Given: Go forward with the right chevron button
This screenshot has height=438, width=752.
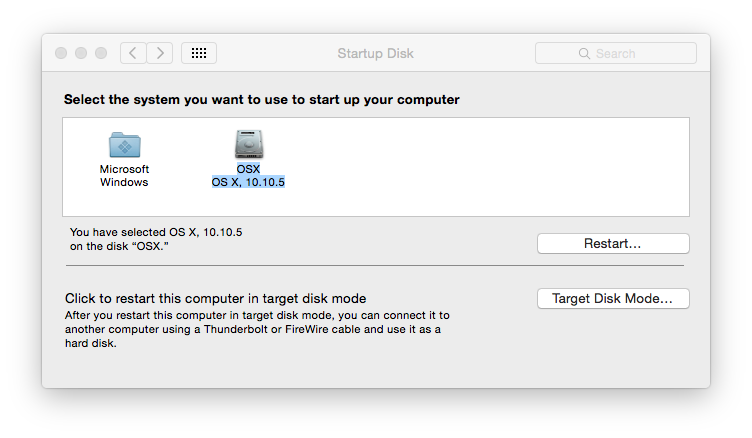Looking at the screenshot, I should (x=160, y=53).
